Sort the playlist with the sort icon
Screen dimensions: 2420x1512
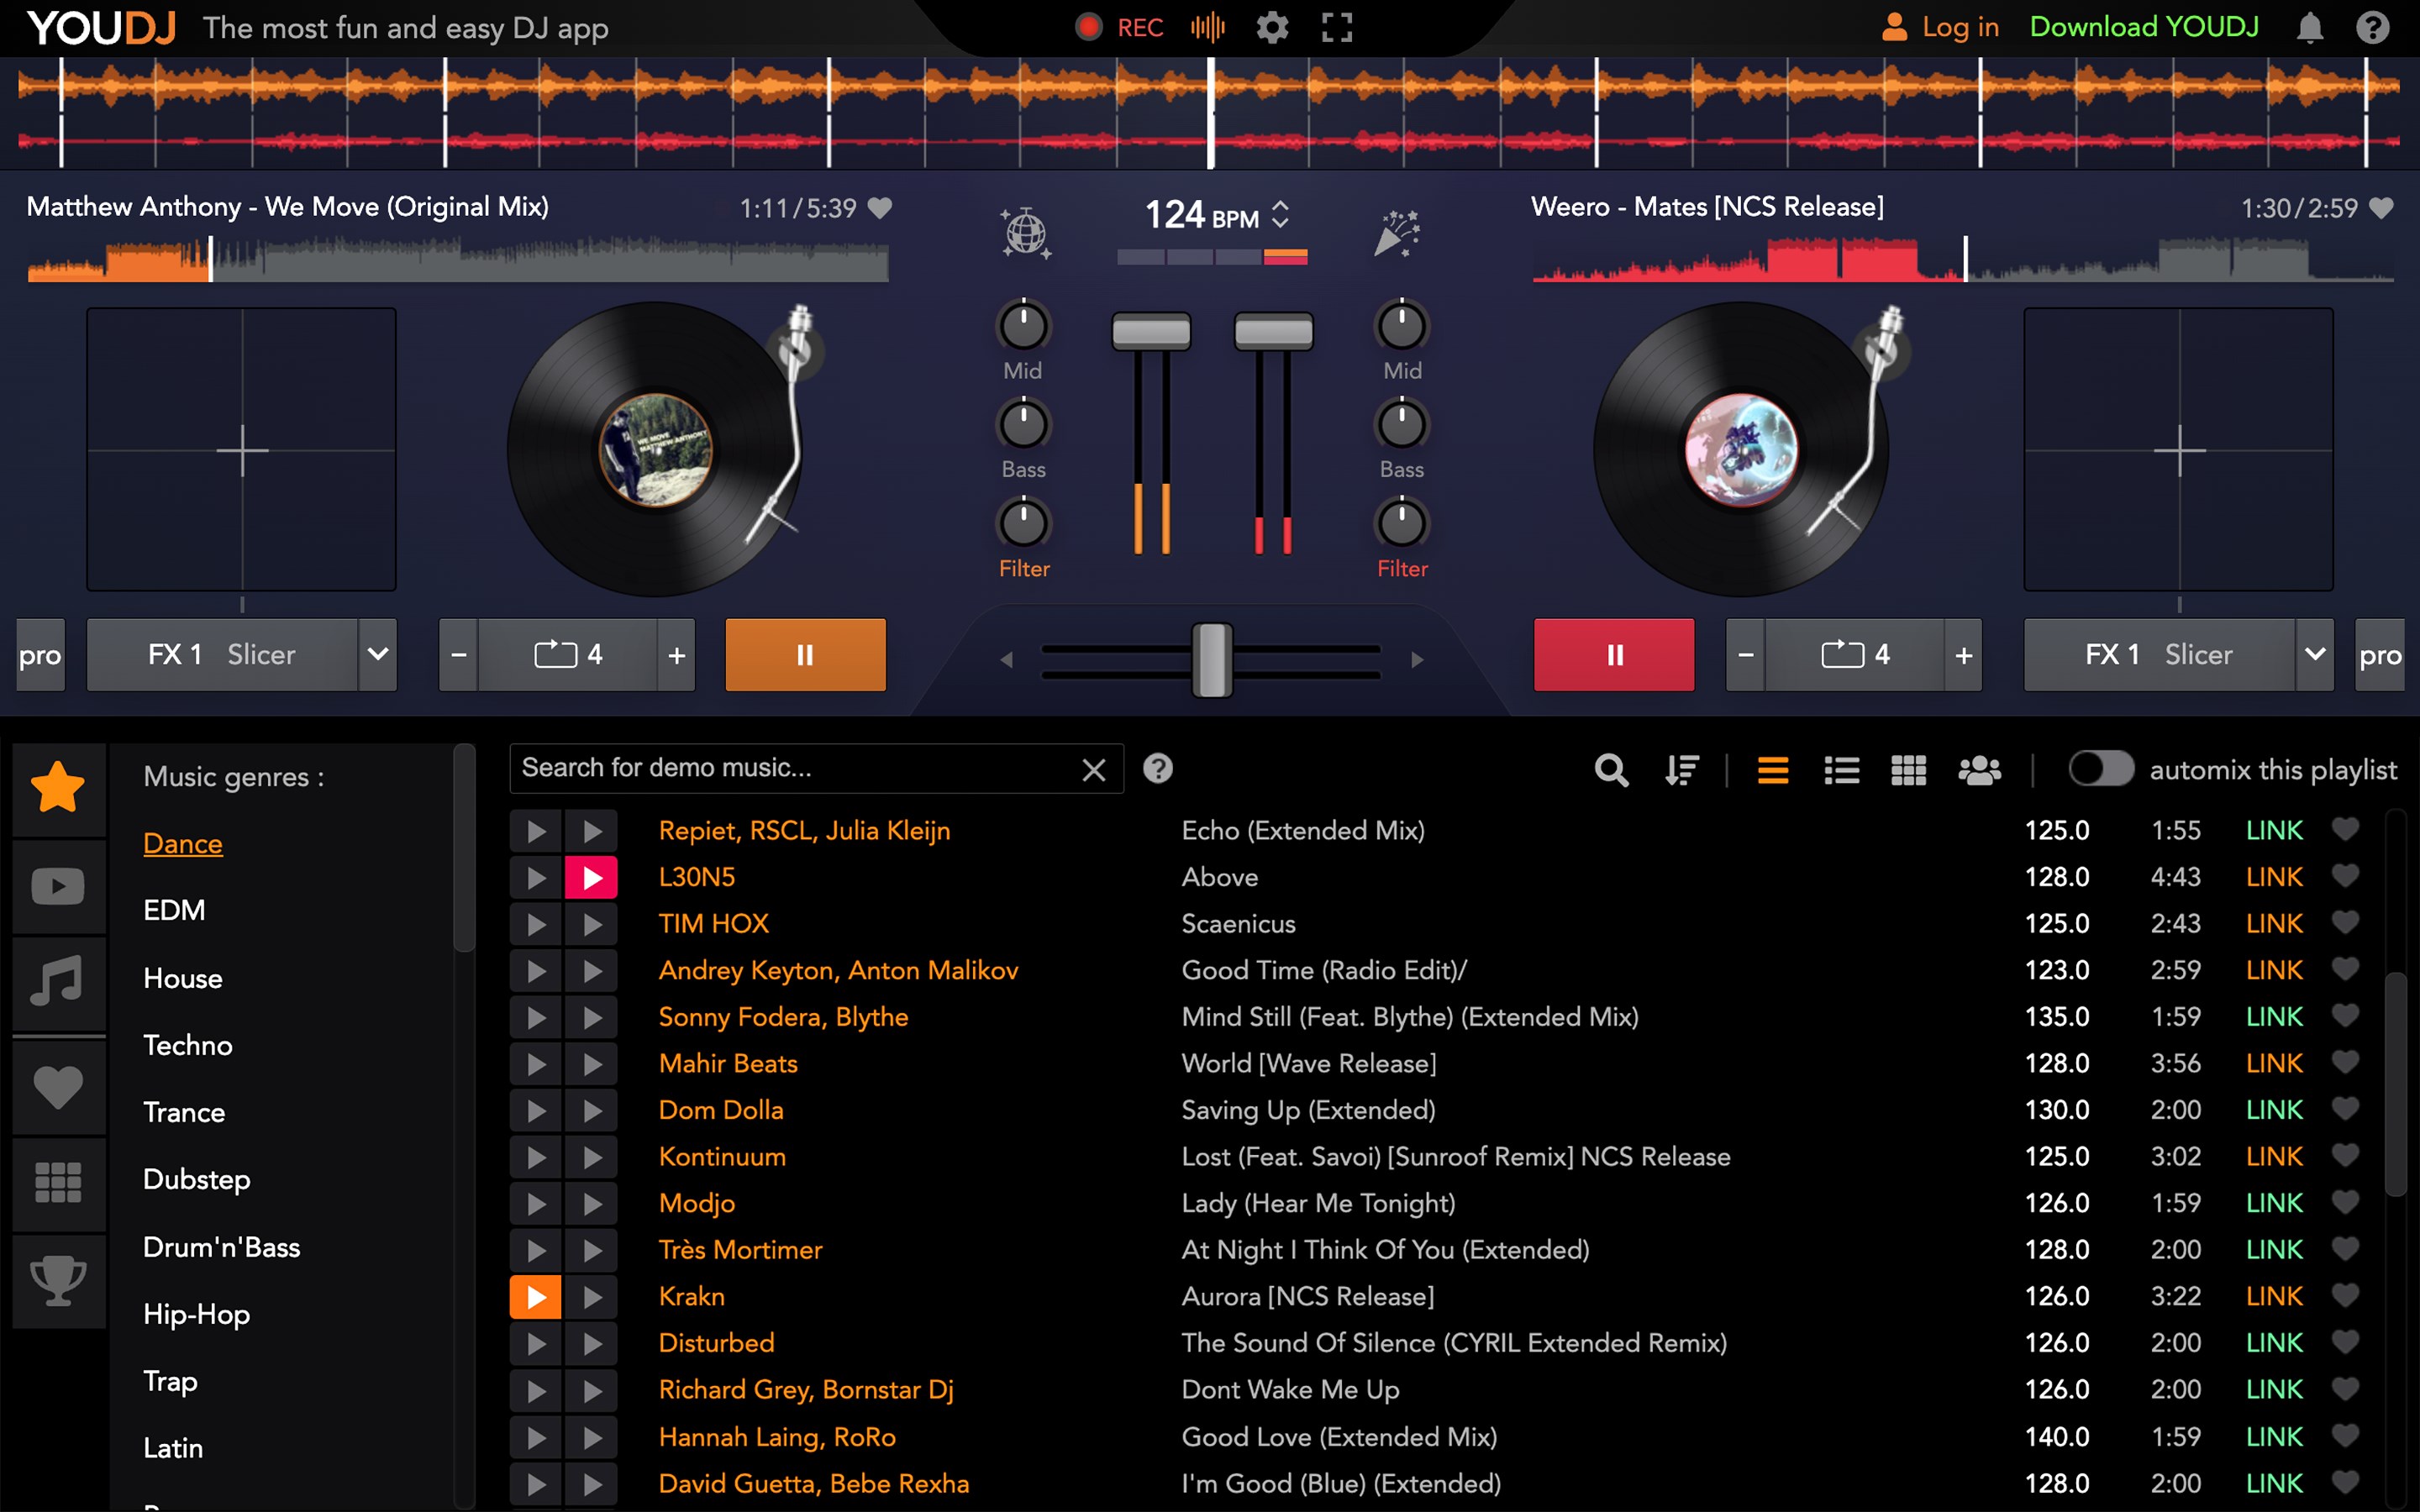tap(1682, 770)
